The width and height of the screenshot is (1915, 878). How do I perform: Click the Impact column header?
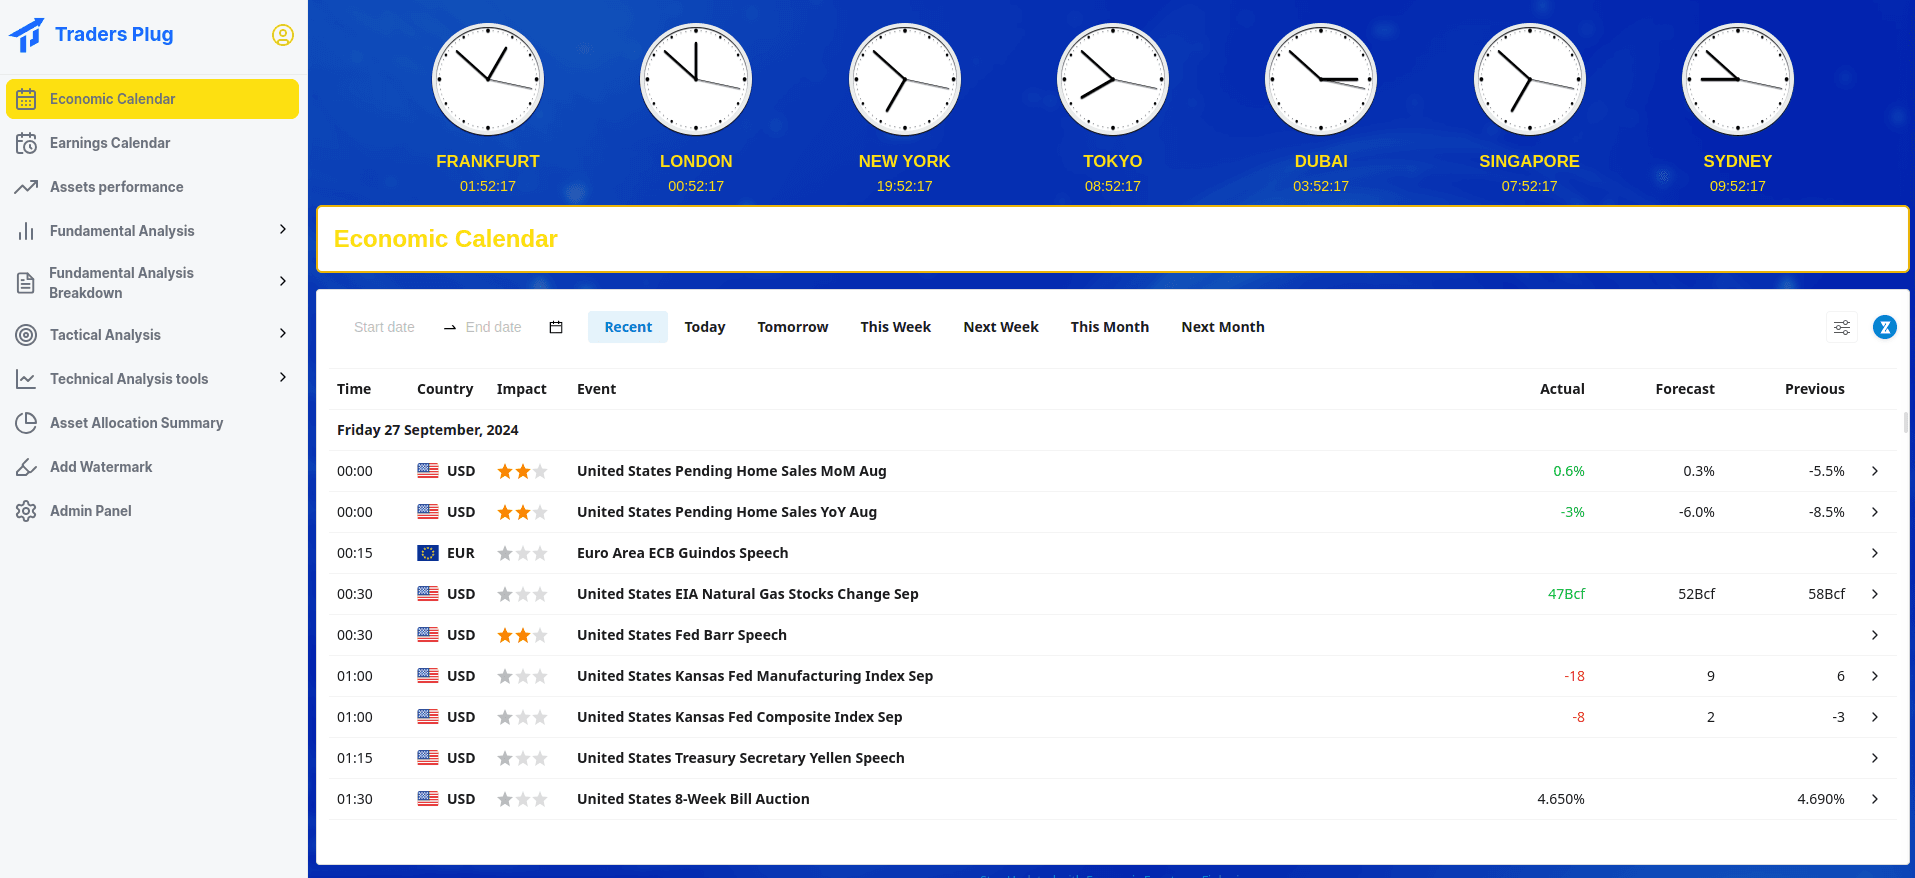(522, 389)
